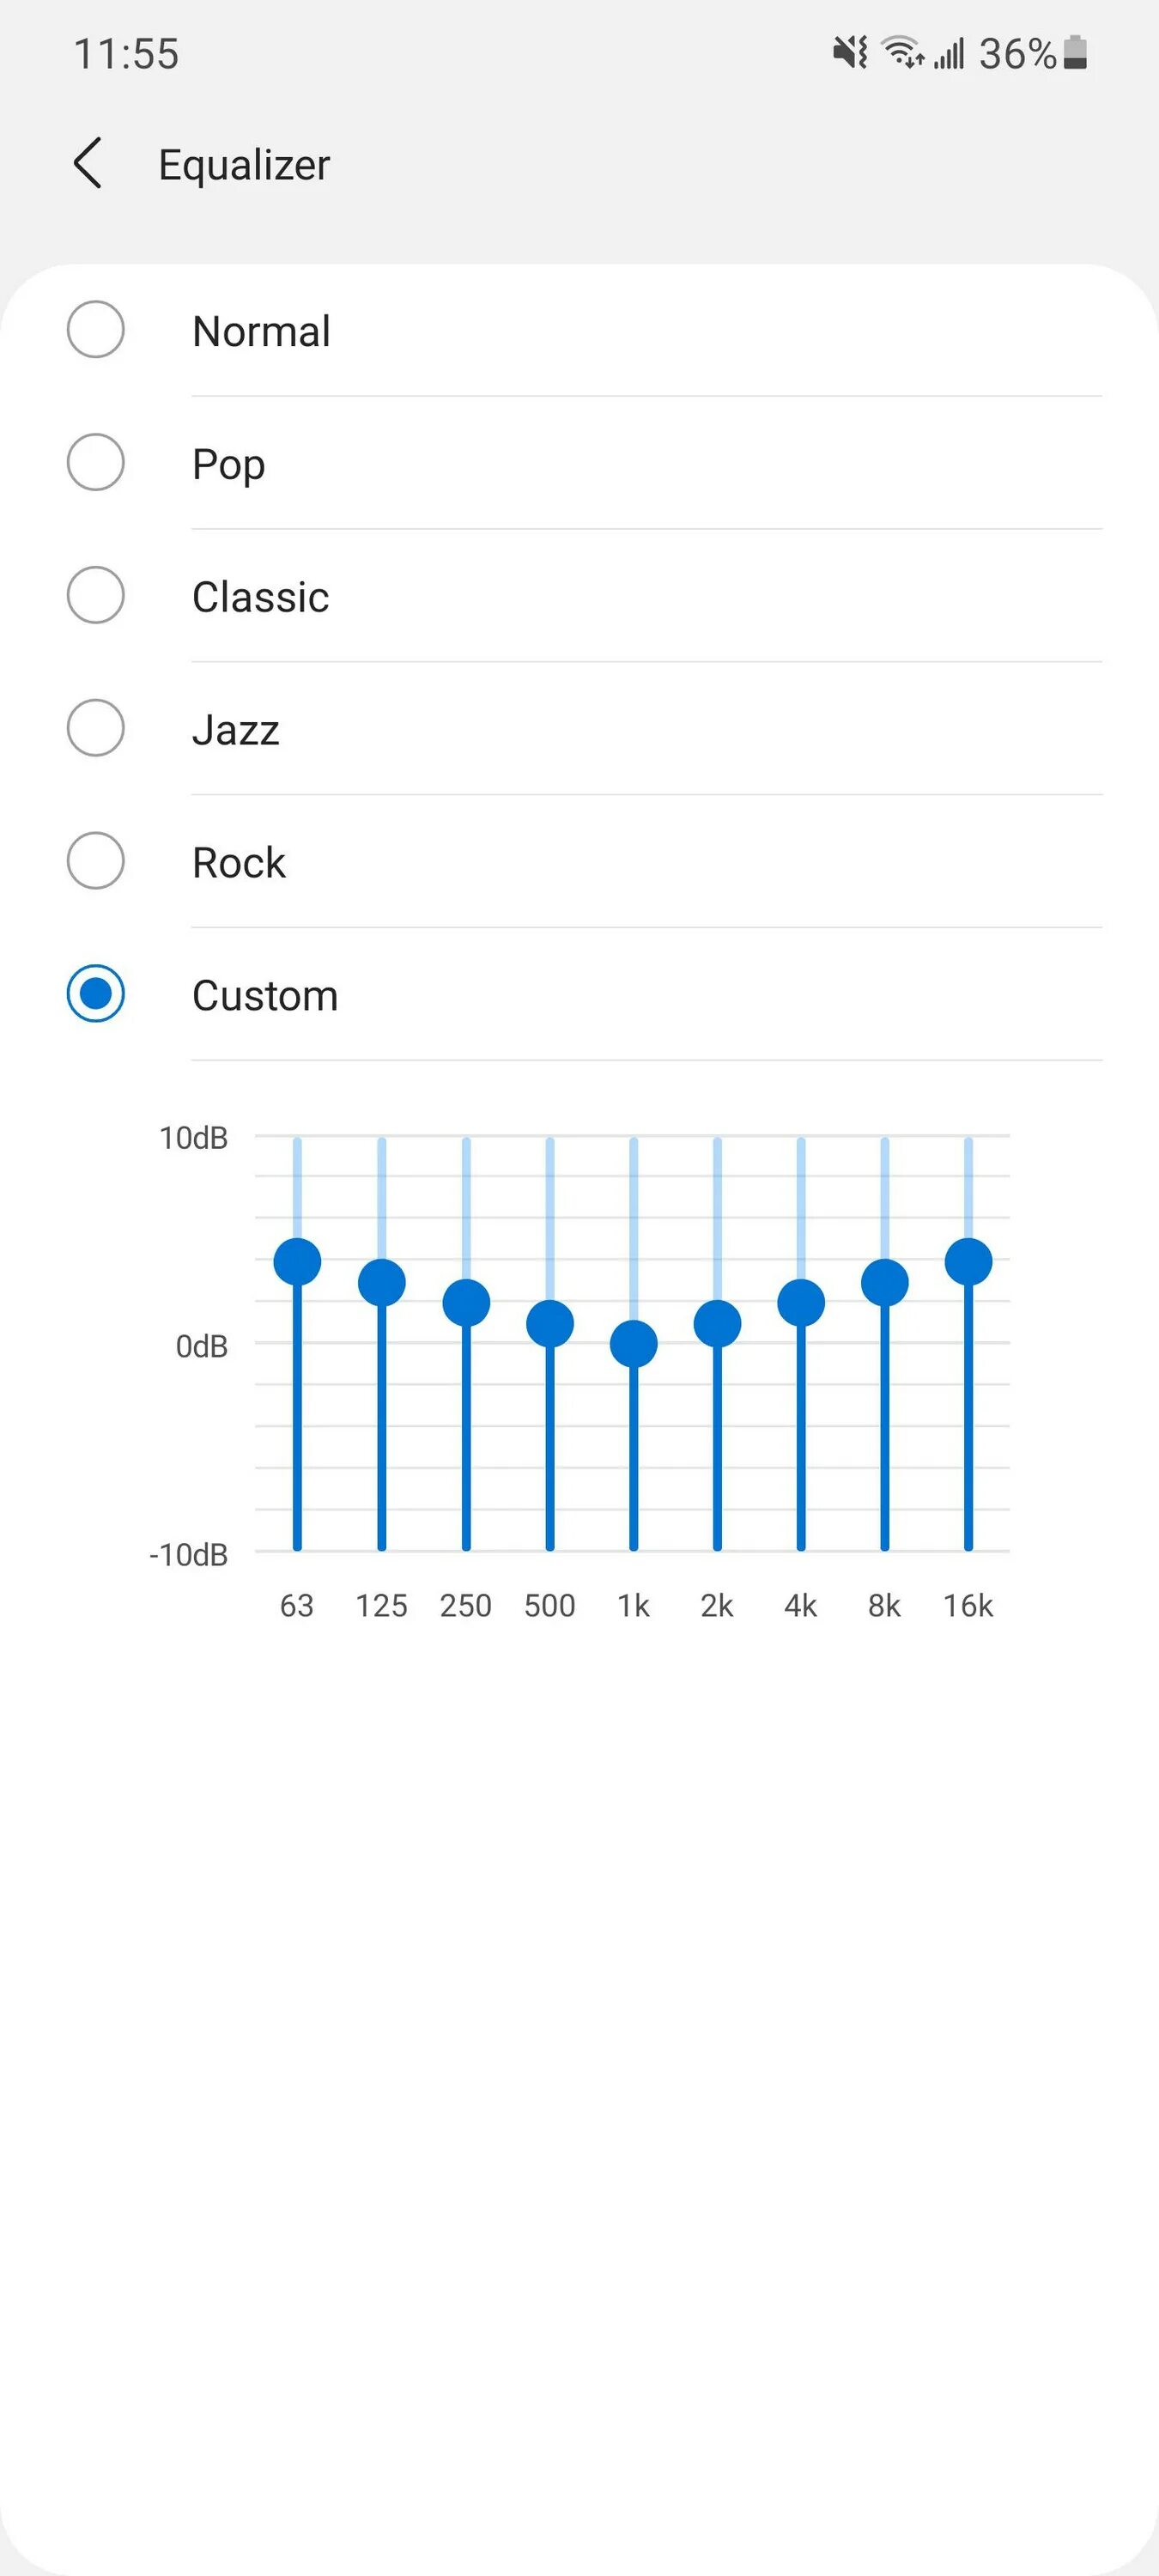Tap the battery status icon
The image size is (1159, 2576).
tap(1075, 52)
